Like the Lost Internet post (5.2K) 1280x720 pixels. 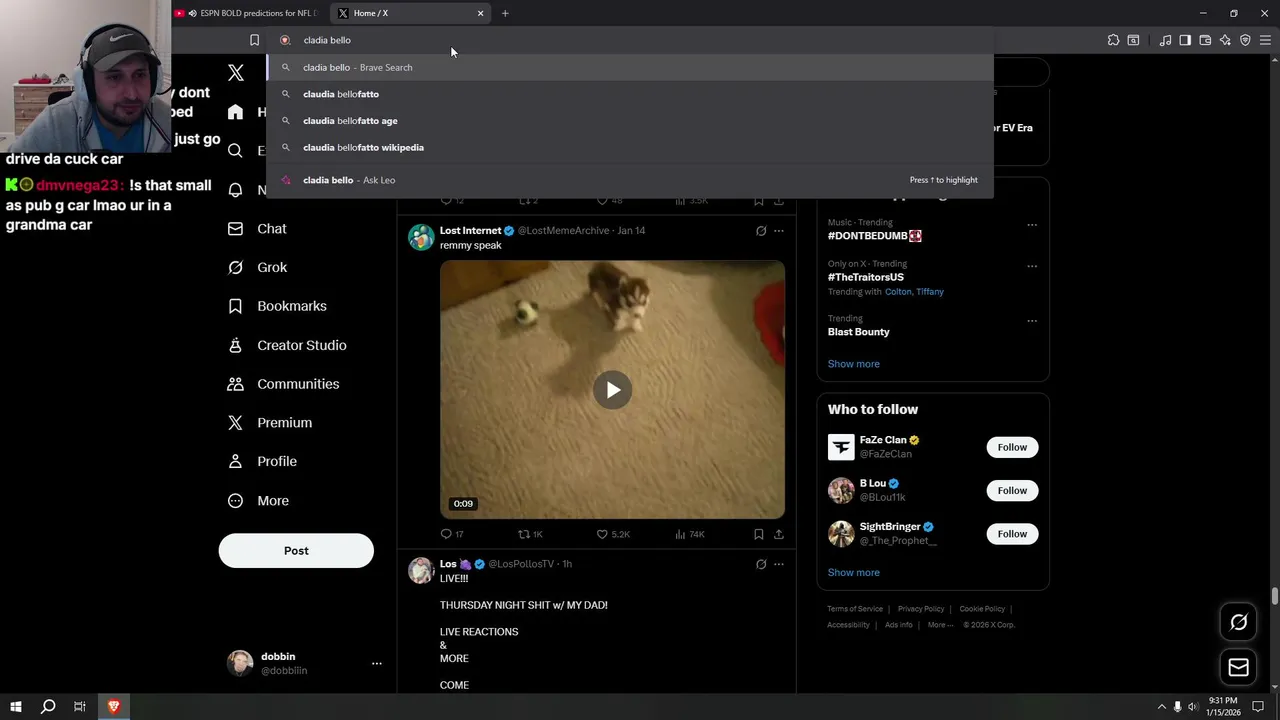pyautogui.click(x=613, y=534)
